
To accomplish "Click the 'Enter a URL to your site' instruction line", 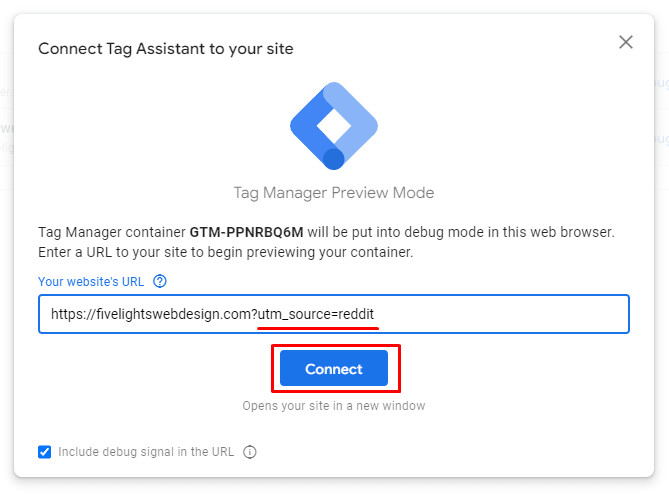I will point(226,252).
